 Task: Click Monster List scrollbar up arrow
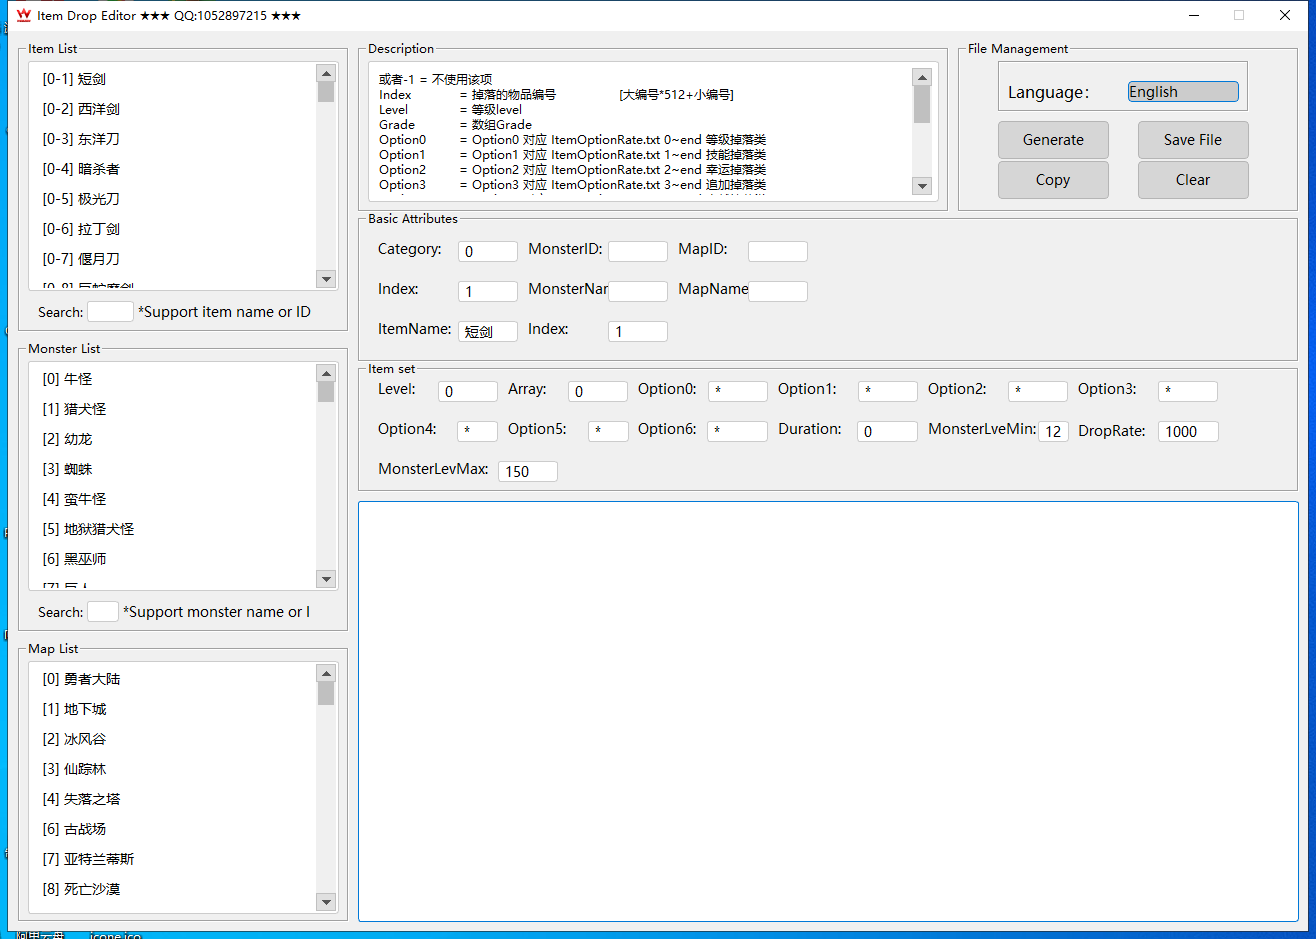pos(326,373)
